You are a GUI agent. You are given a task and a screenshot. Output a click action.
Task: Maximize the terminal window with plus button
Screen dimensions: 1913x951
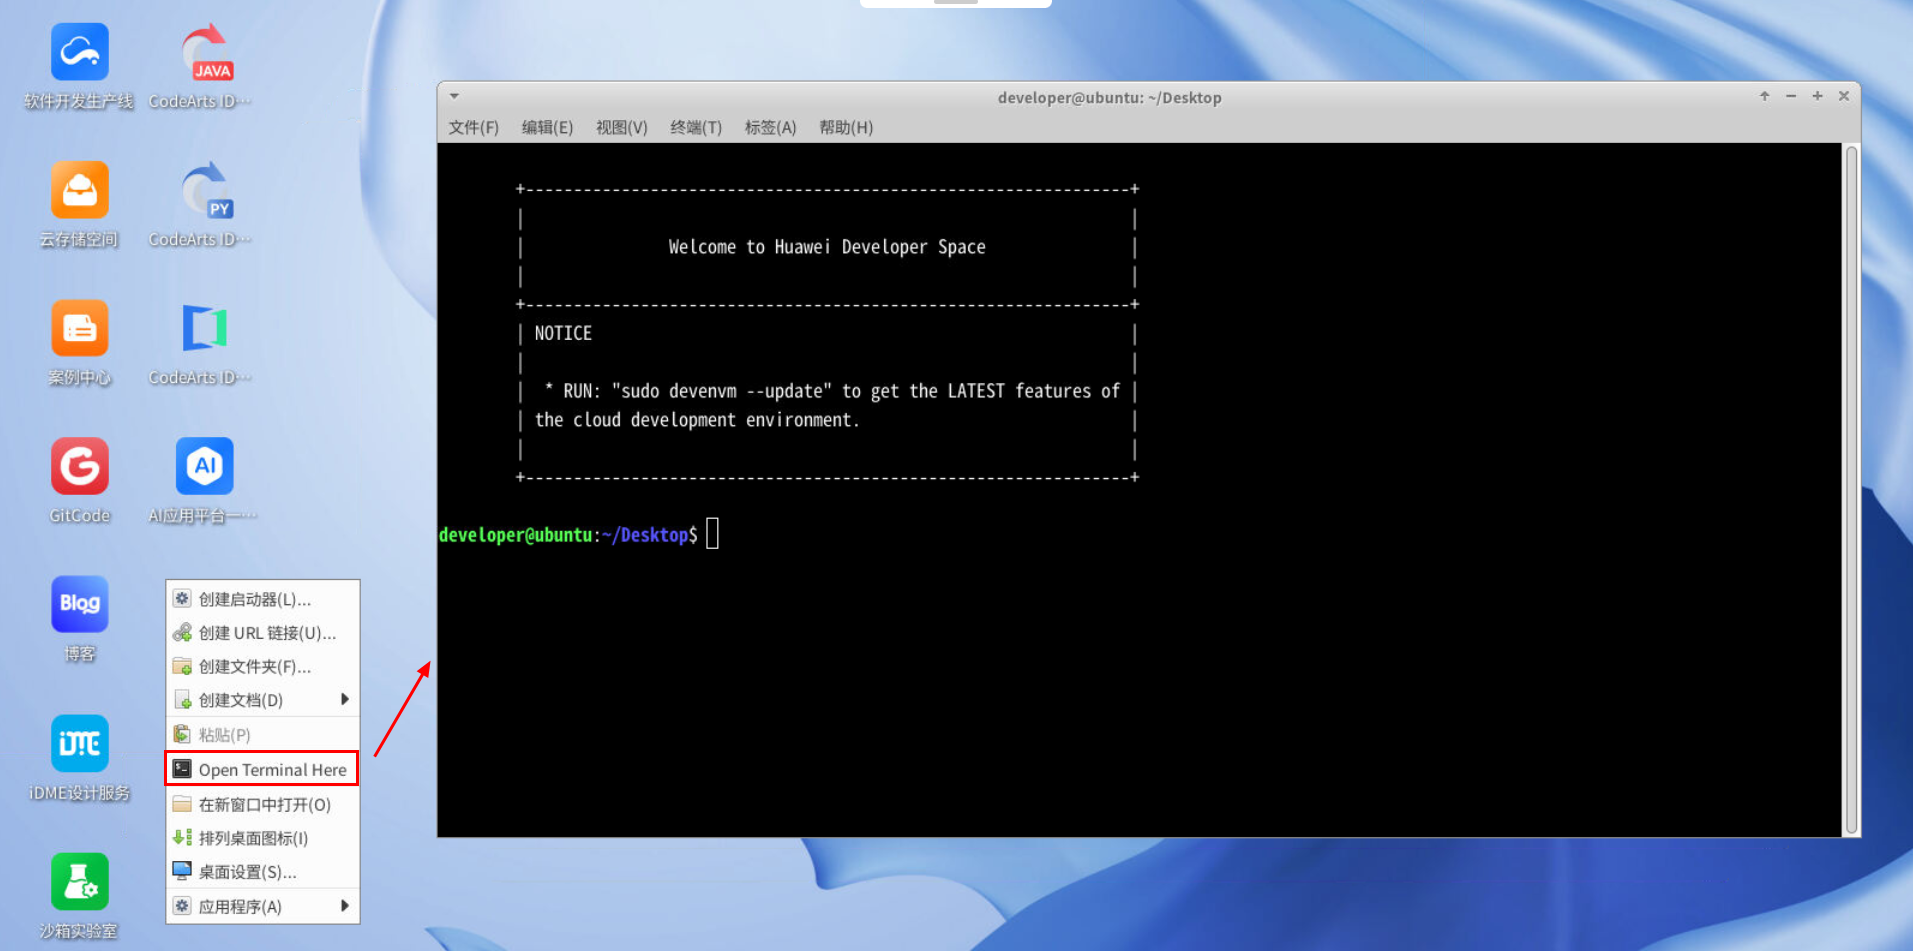(1817, 96)
